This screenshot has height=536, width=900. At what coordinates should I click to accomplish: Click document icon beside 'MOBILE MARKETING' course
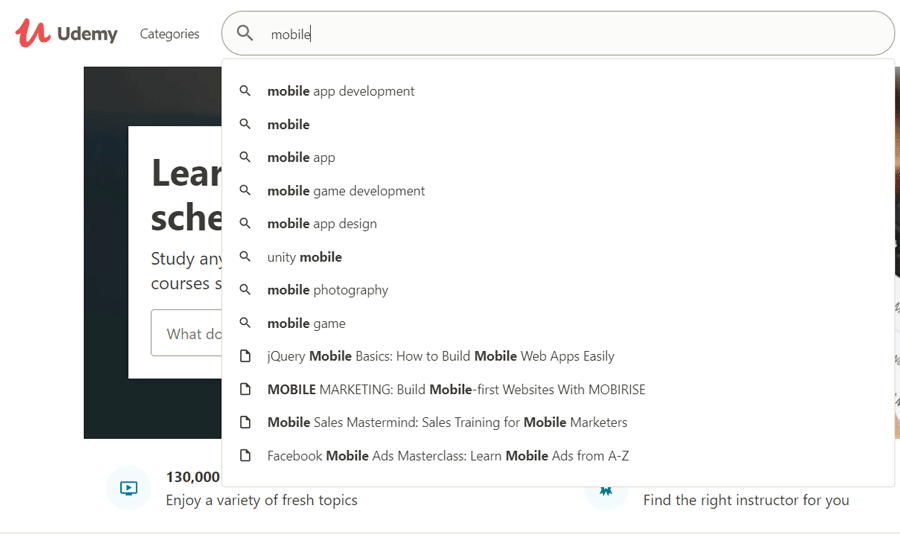coord(245,390)
